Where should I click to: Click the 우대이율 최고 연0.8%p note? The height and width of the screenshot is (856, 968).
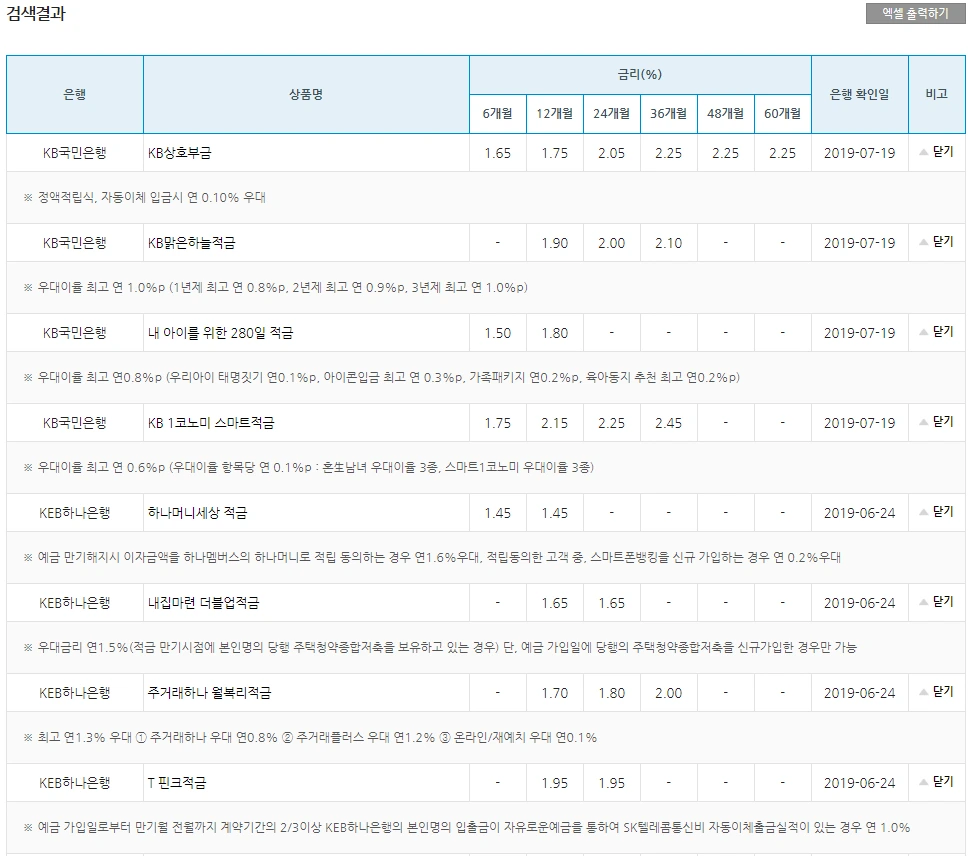coord(382,378)
